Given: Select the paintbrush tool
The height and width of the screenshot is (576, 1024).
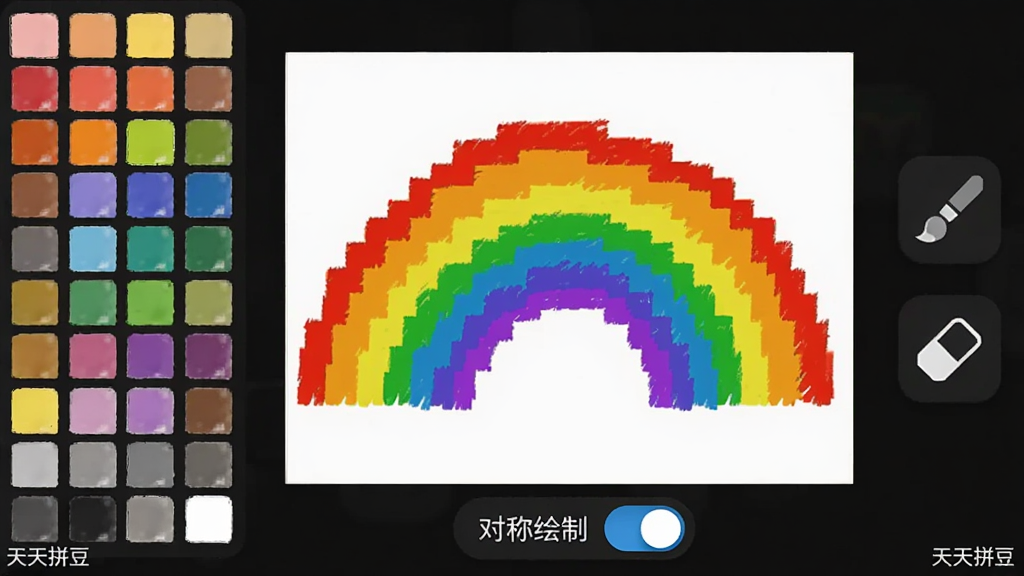Looking at the screenshot, I should (949, 210).
